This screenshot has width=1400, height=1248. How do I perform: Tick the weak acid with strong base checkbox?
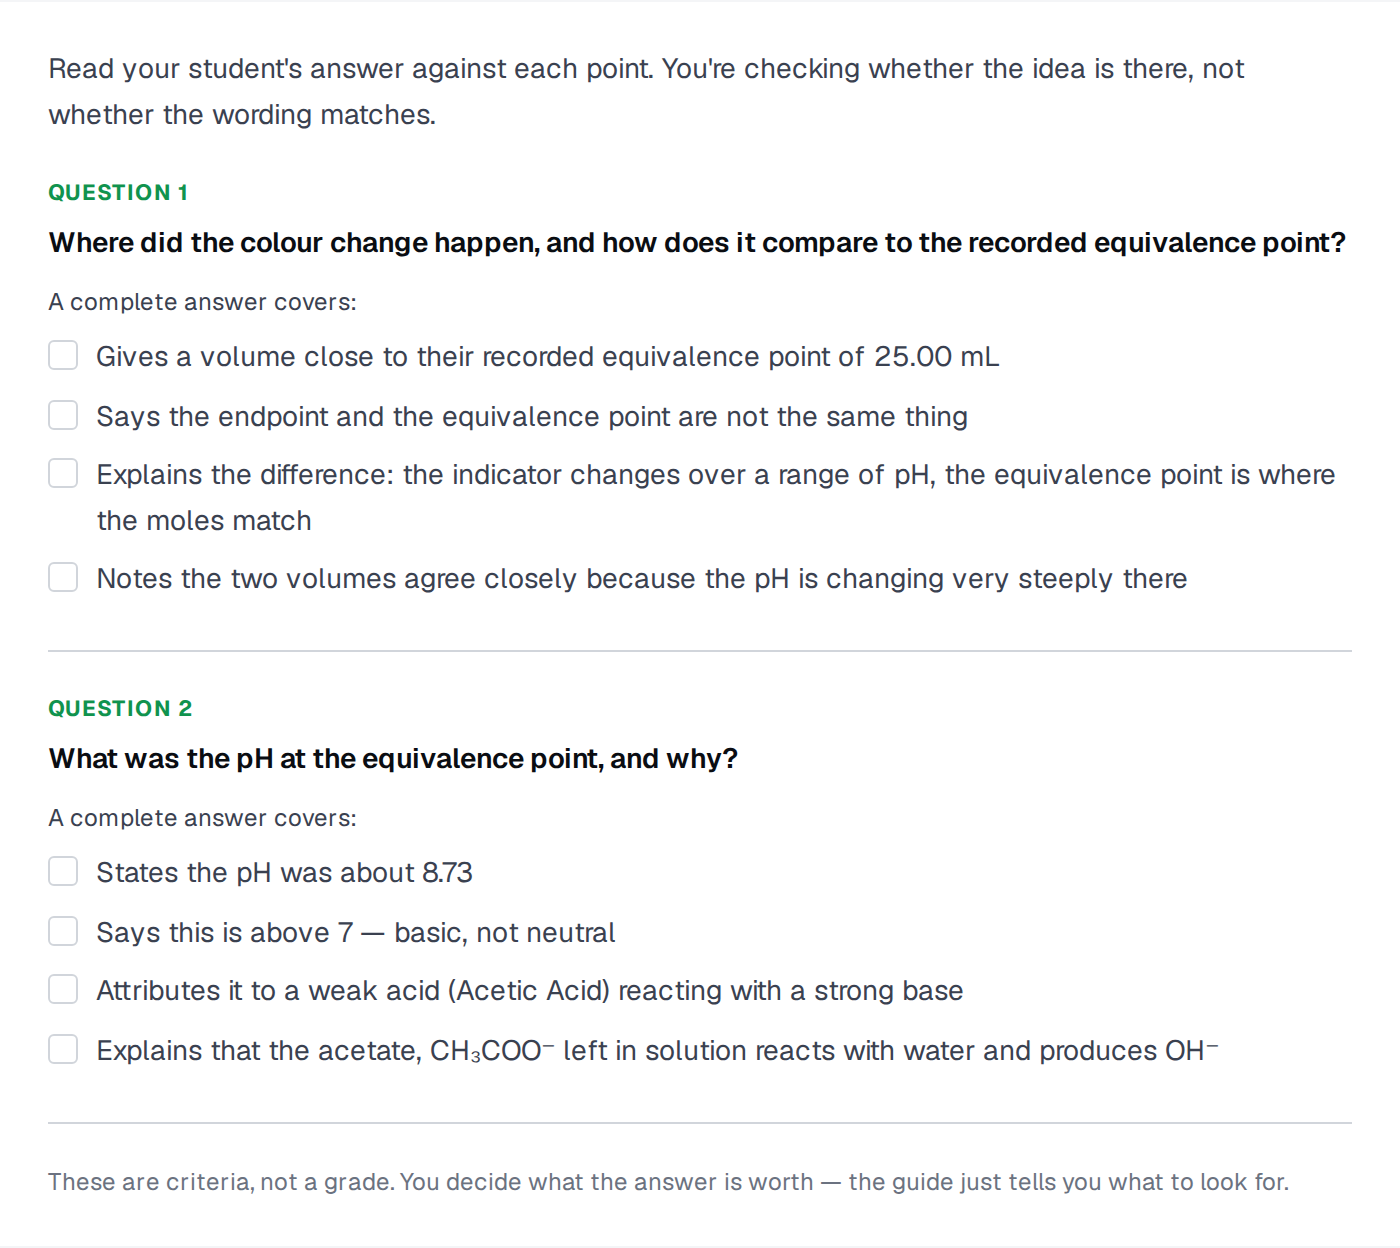63,989
